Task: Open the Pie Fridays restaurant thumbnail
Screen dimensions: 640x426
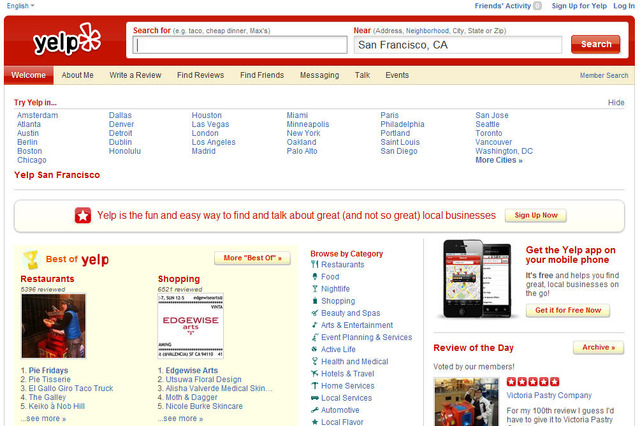Action: click(x=53, y=326)
